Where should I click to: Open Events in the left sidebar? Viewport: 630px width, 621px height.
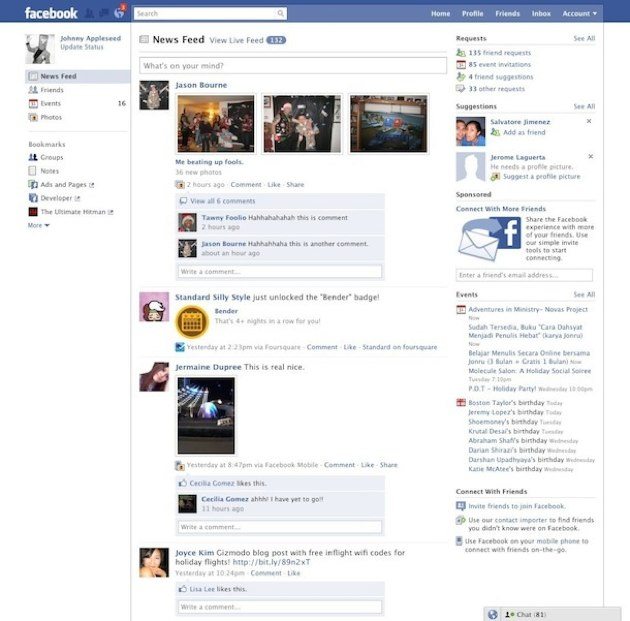tap(50, 103)
